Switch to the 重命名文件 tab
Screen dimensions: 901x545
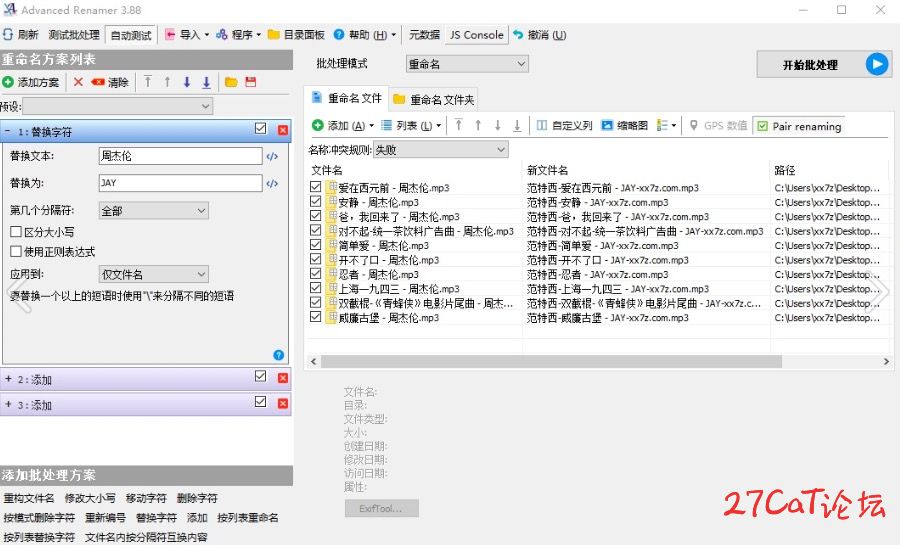coord(346,98)
